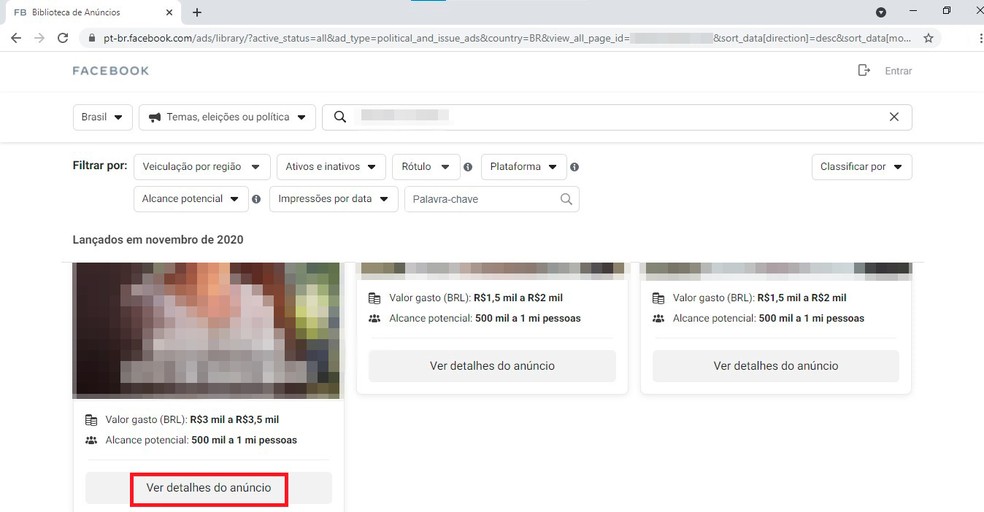The height and width of the screenshot is (512, 984).
Task: Open ad details for R$3 mil ad
Action: 209,488
